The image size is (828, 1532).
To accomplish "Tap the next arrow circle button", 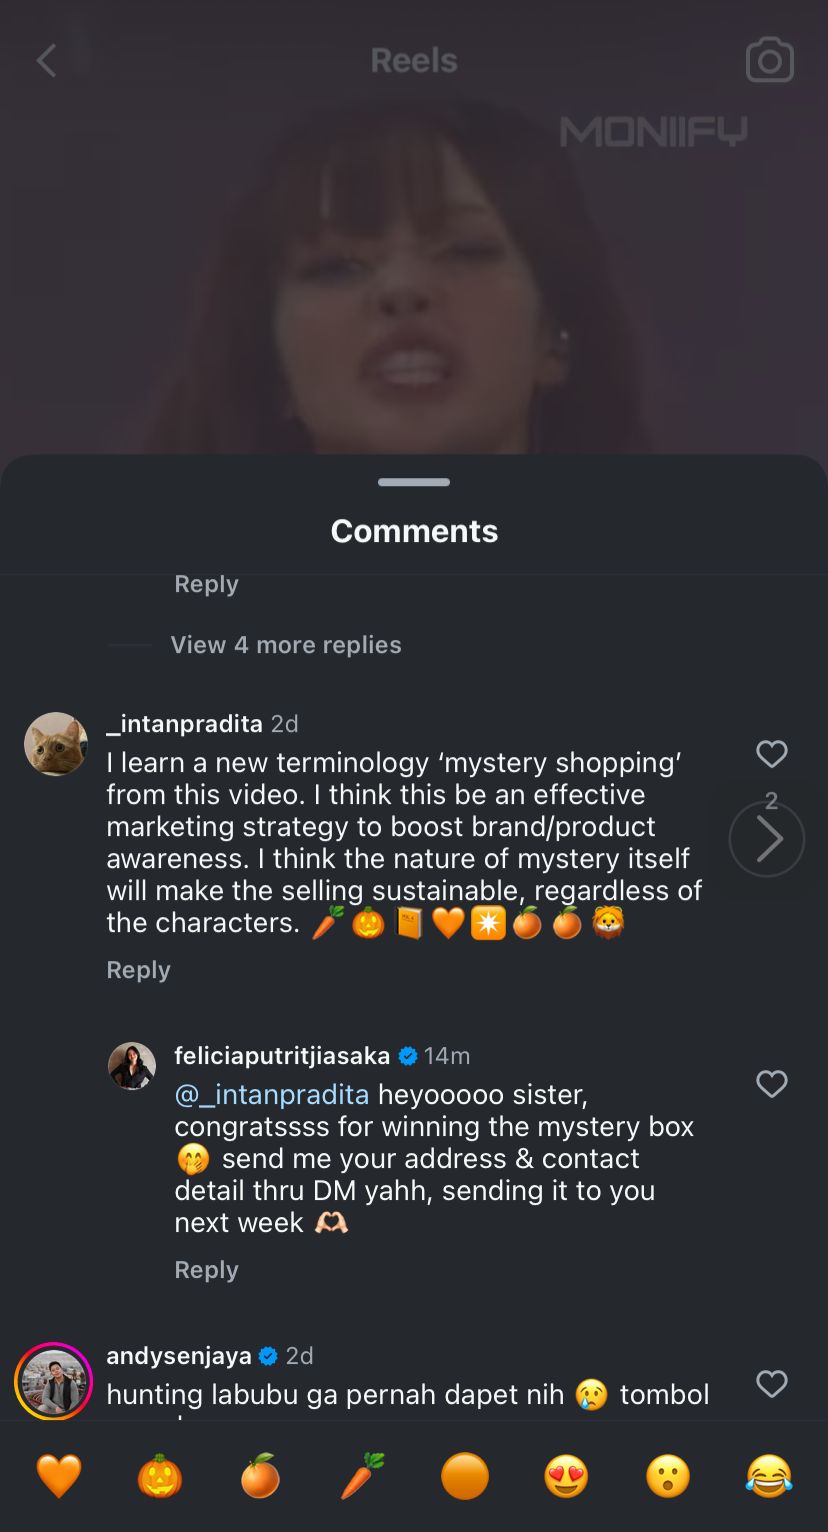I will [x=767, y=840].
